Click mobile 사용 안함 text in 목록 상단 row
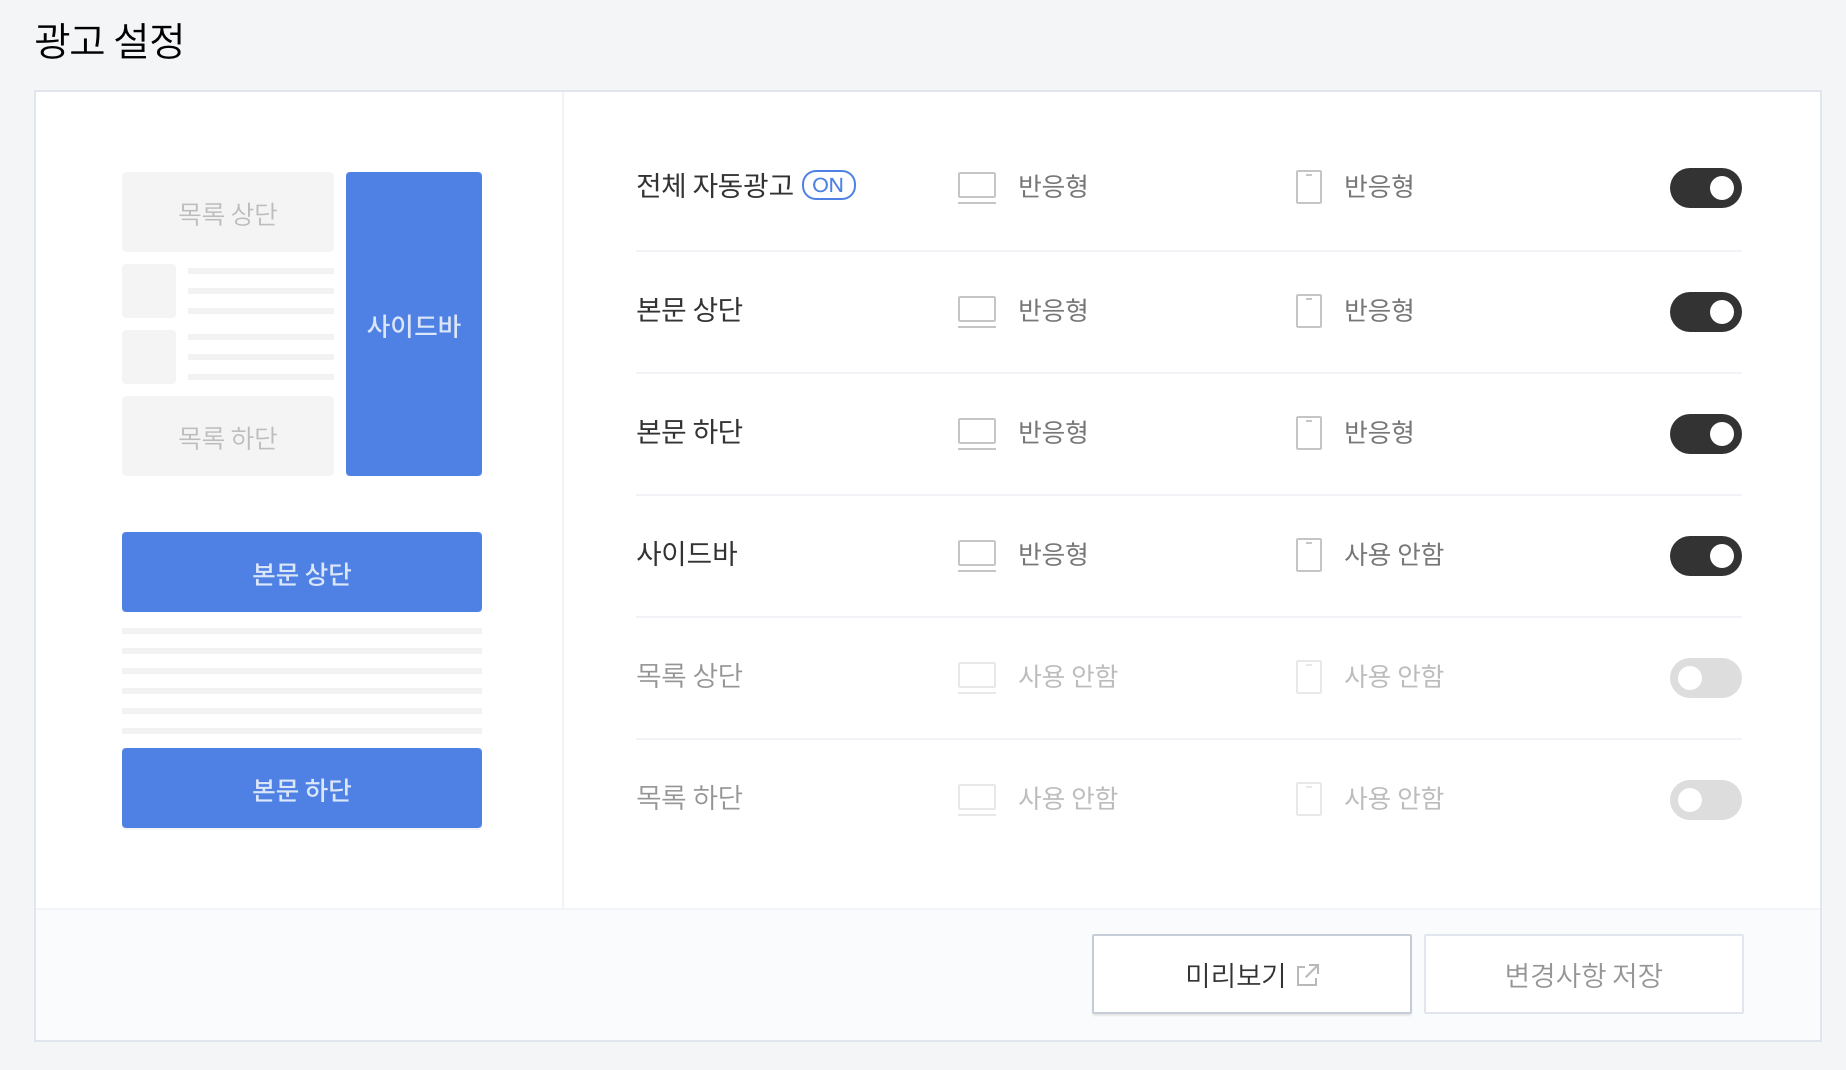 point(1394,676)
